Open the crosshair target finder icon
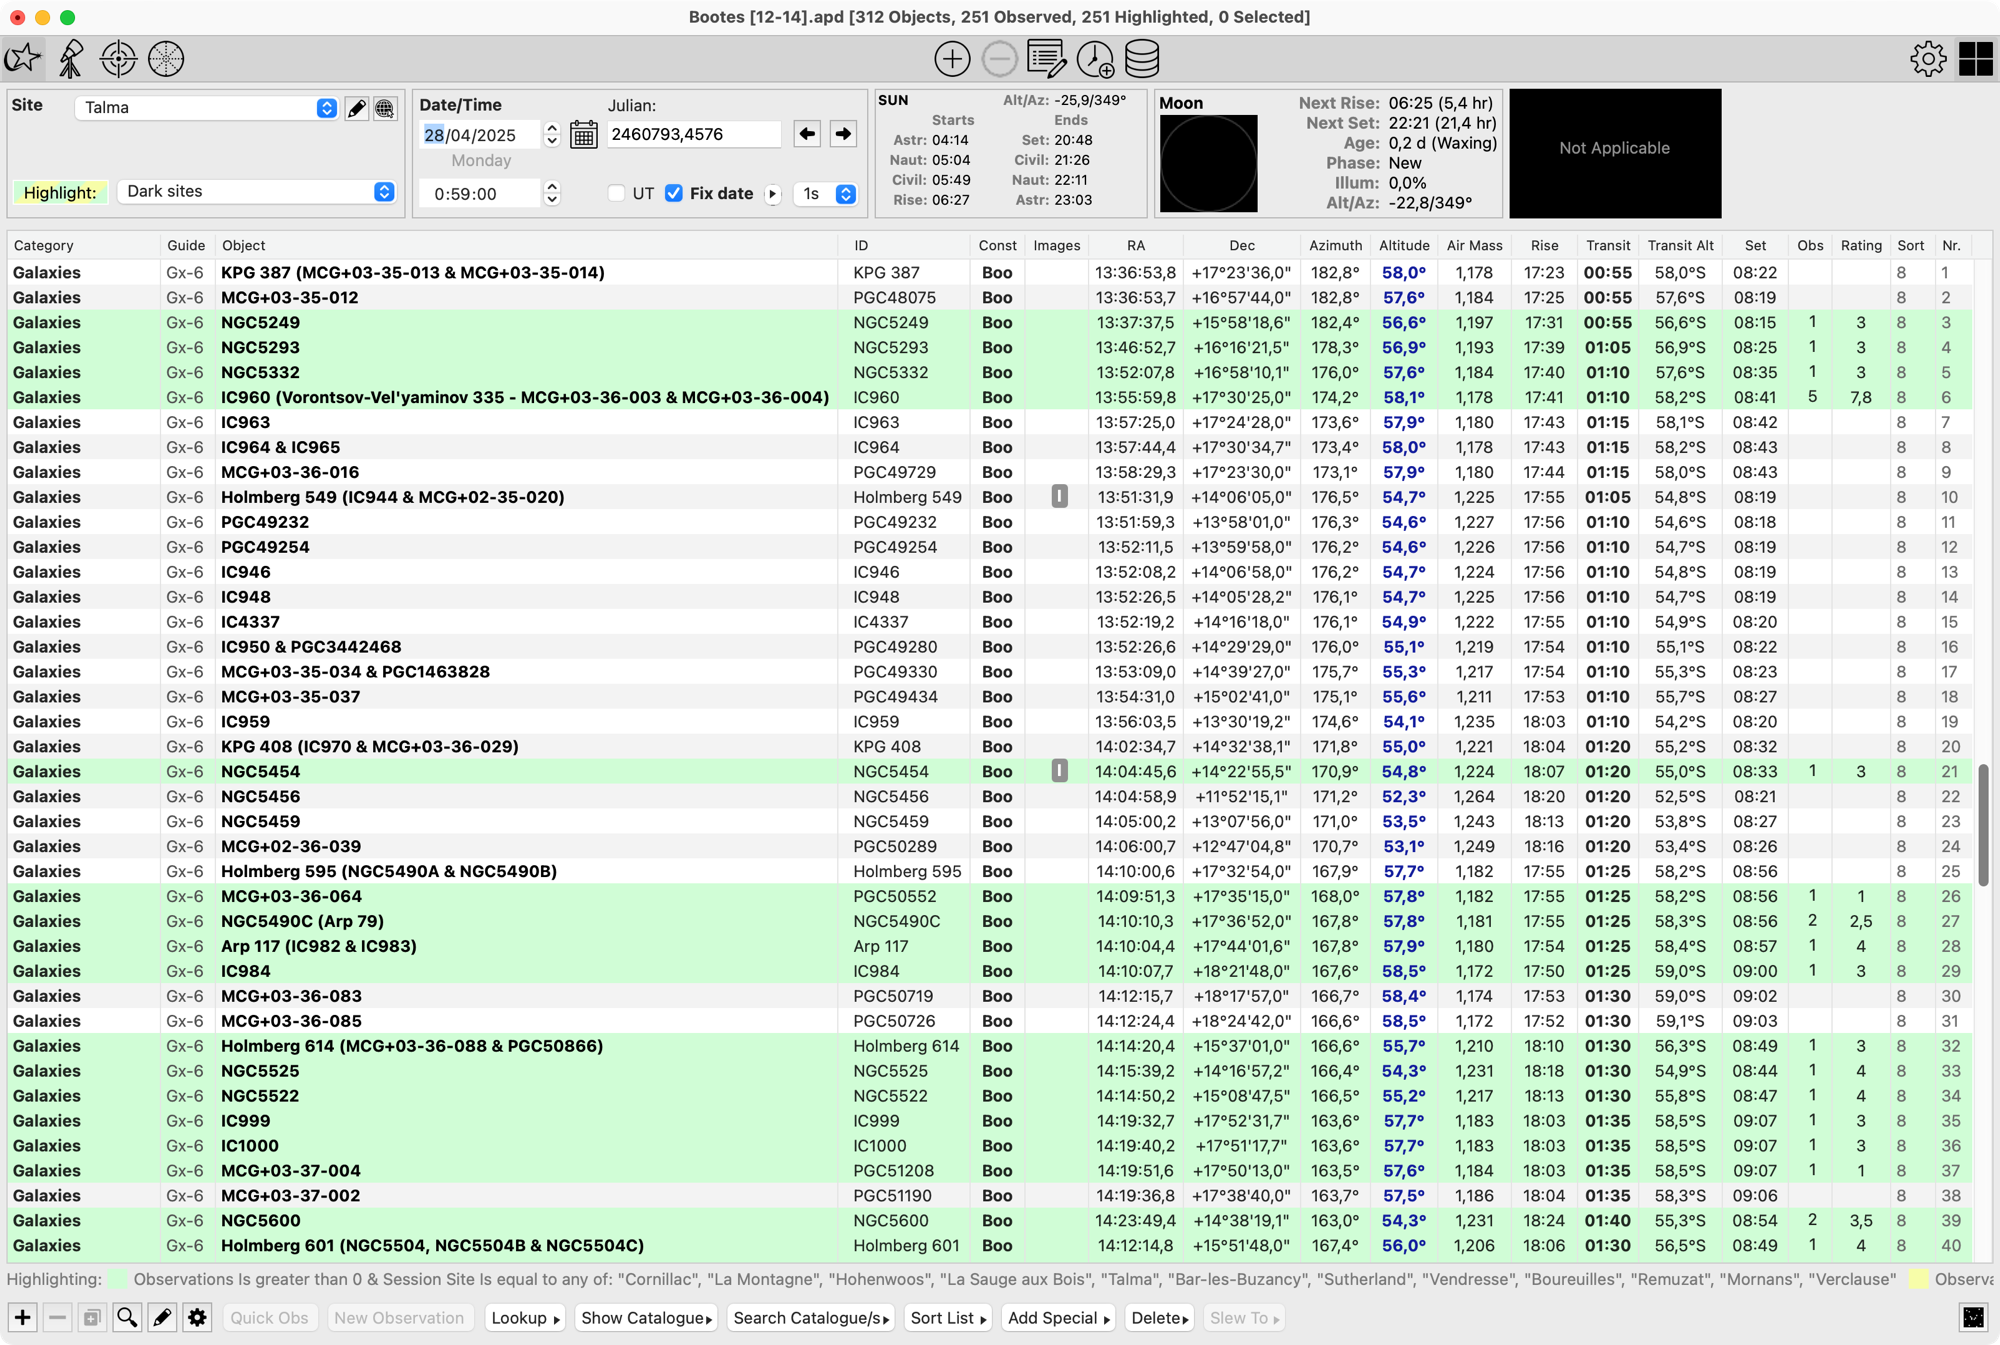 (118, 58)
